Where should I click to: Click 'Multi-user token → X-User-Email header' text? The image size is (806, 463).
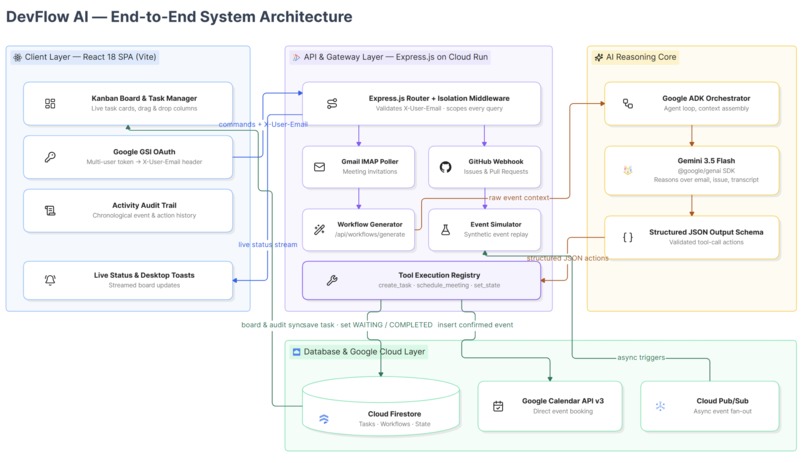[x=144, y=162]
